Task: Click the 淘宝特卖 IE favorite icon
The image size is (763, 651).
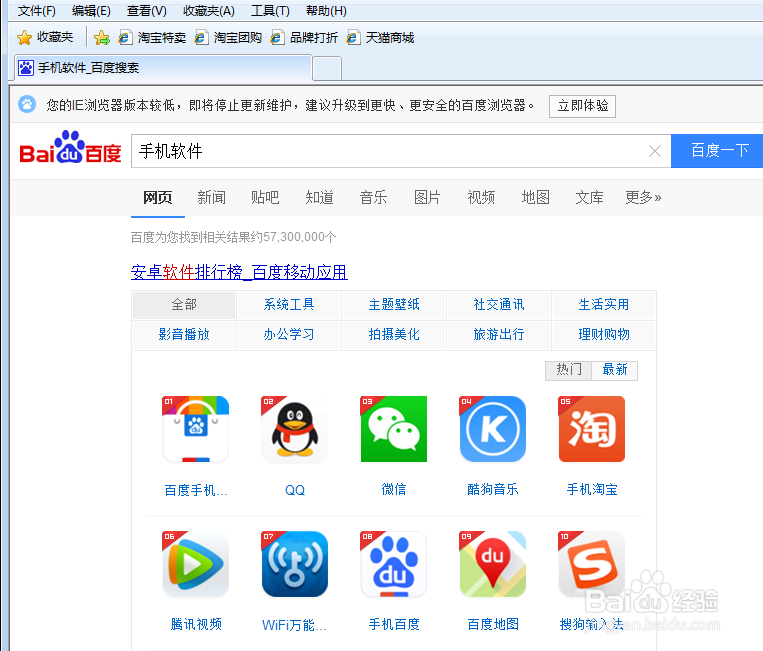Action: (126, 37)
